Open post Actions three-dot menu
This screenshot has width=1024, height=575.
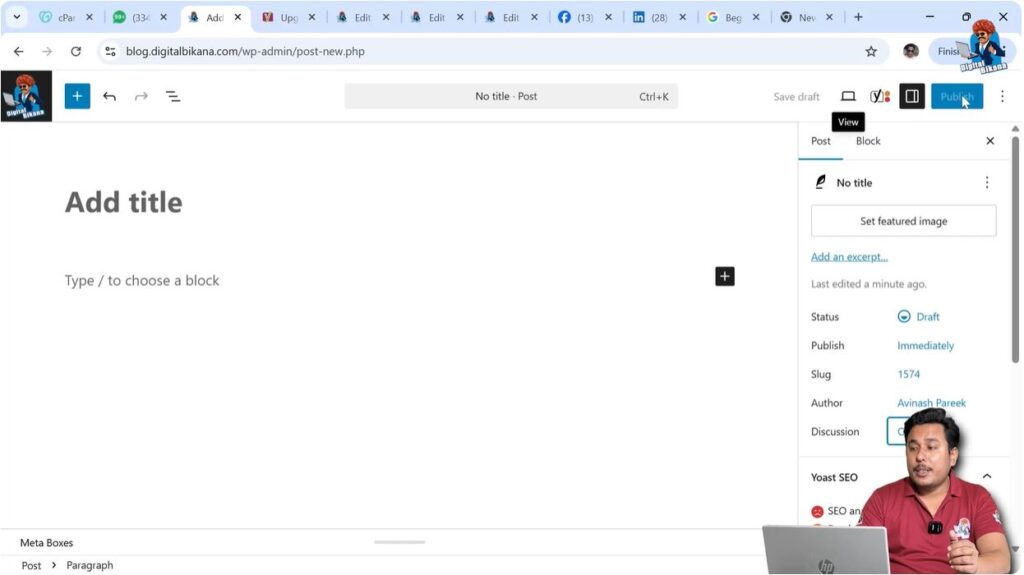click(987, 183)
